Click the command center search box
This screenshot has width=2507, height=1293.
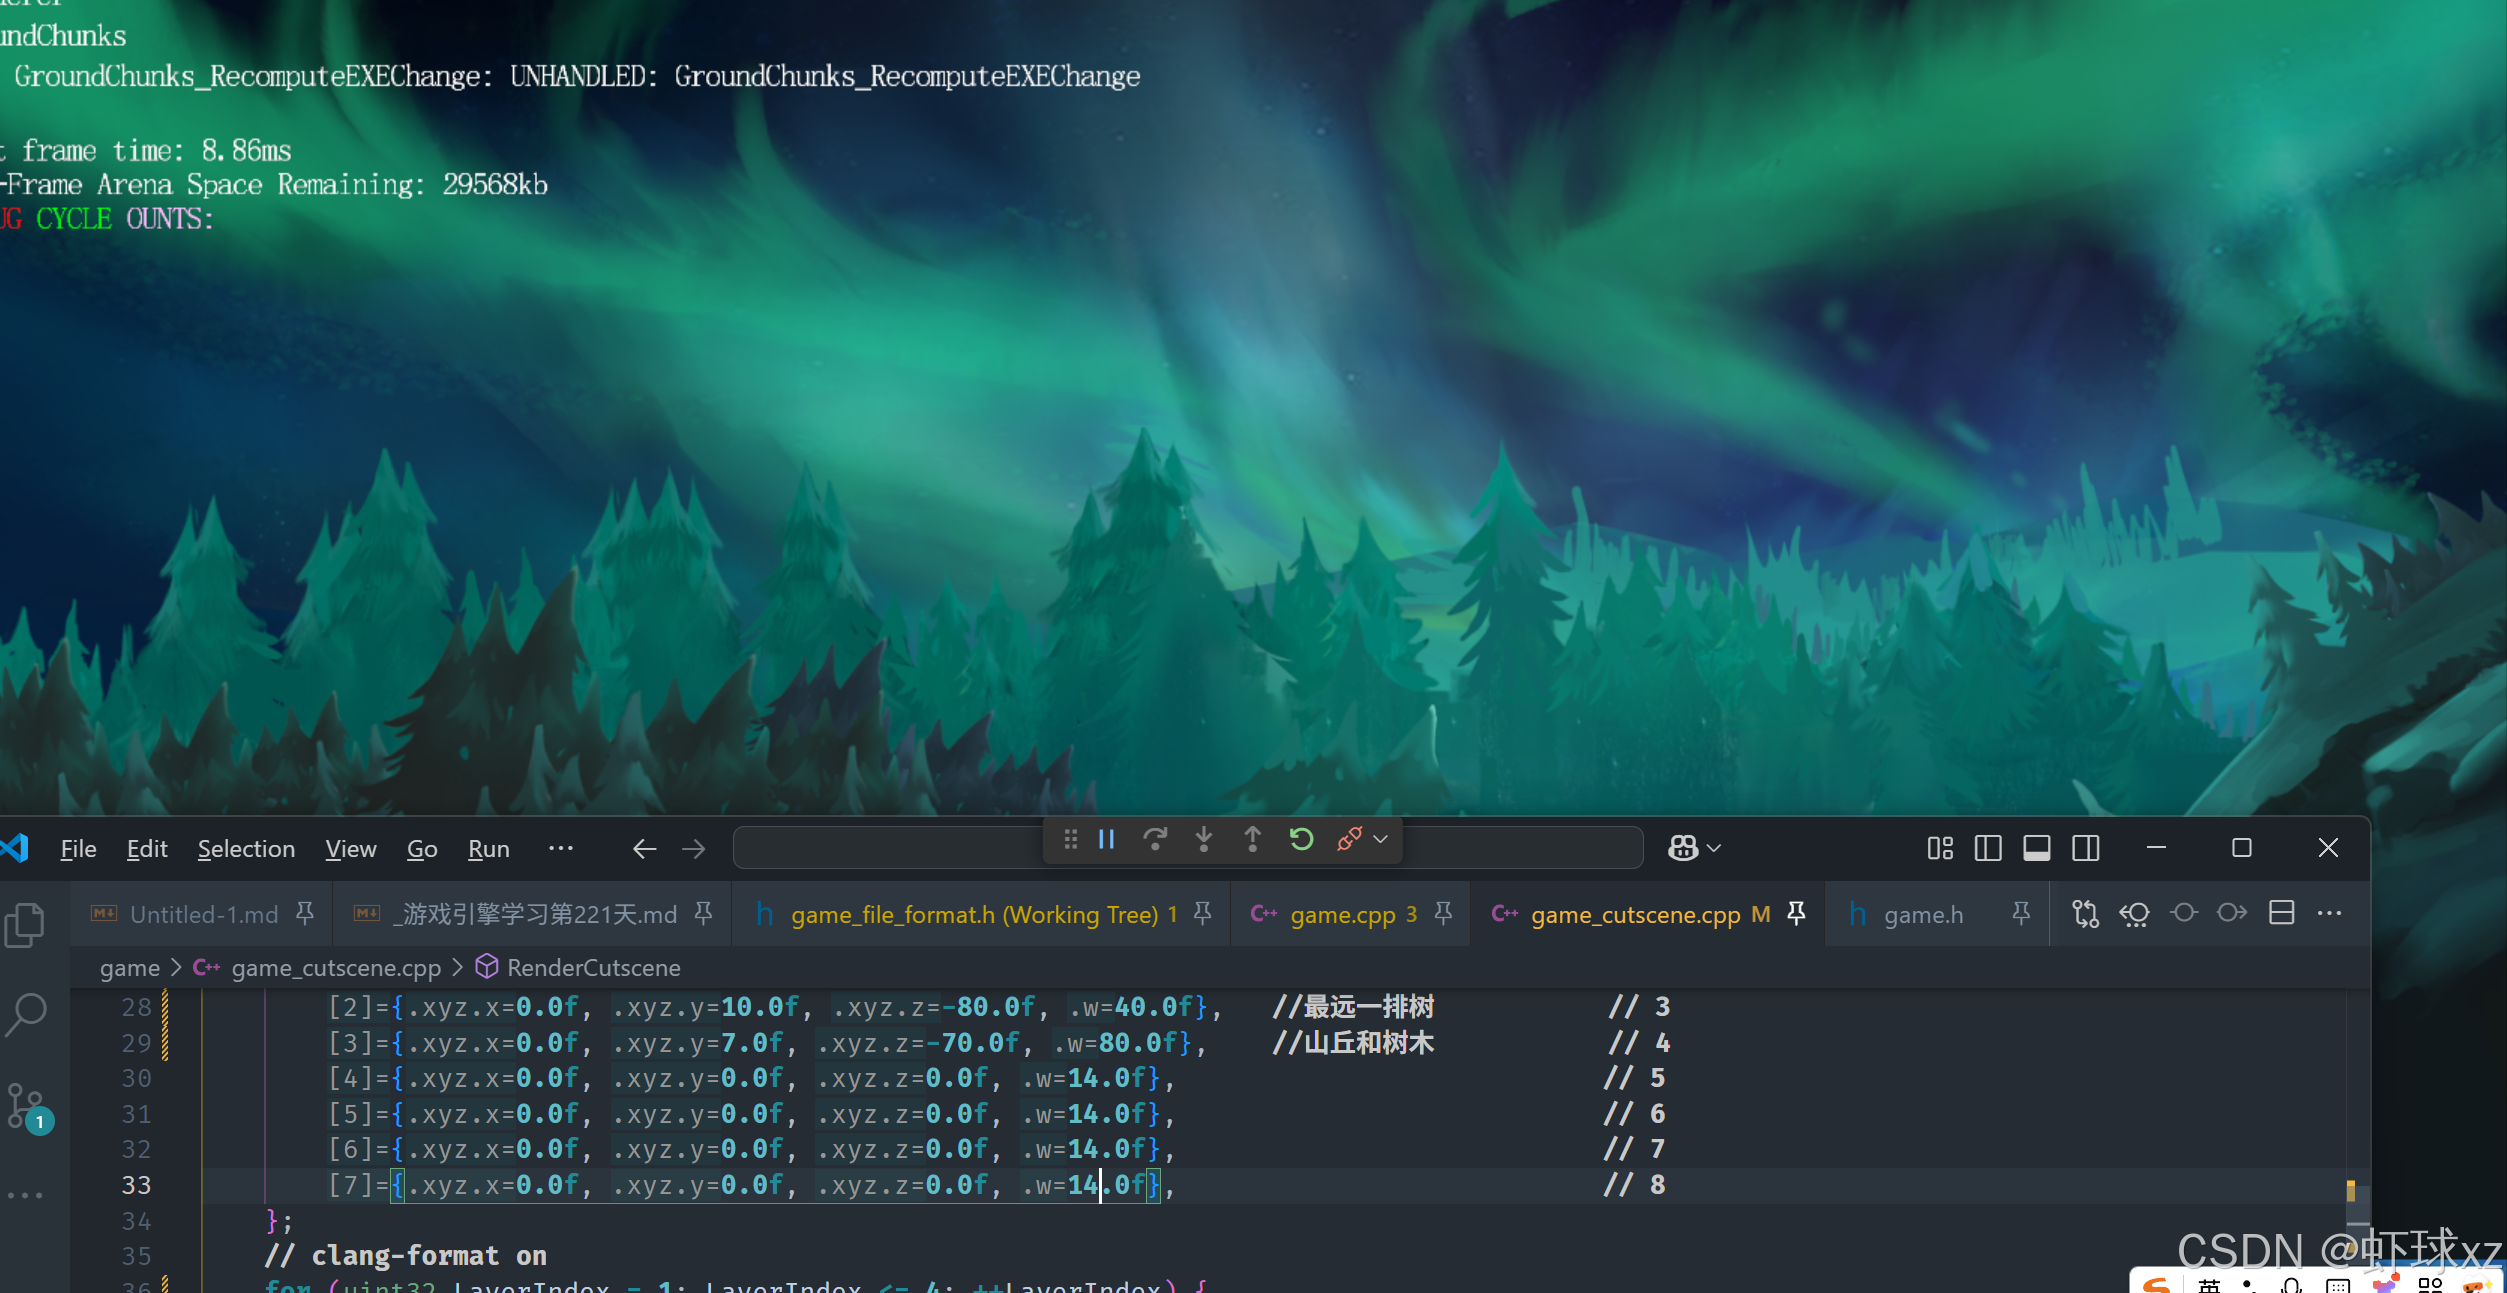890,849
